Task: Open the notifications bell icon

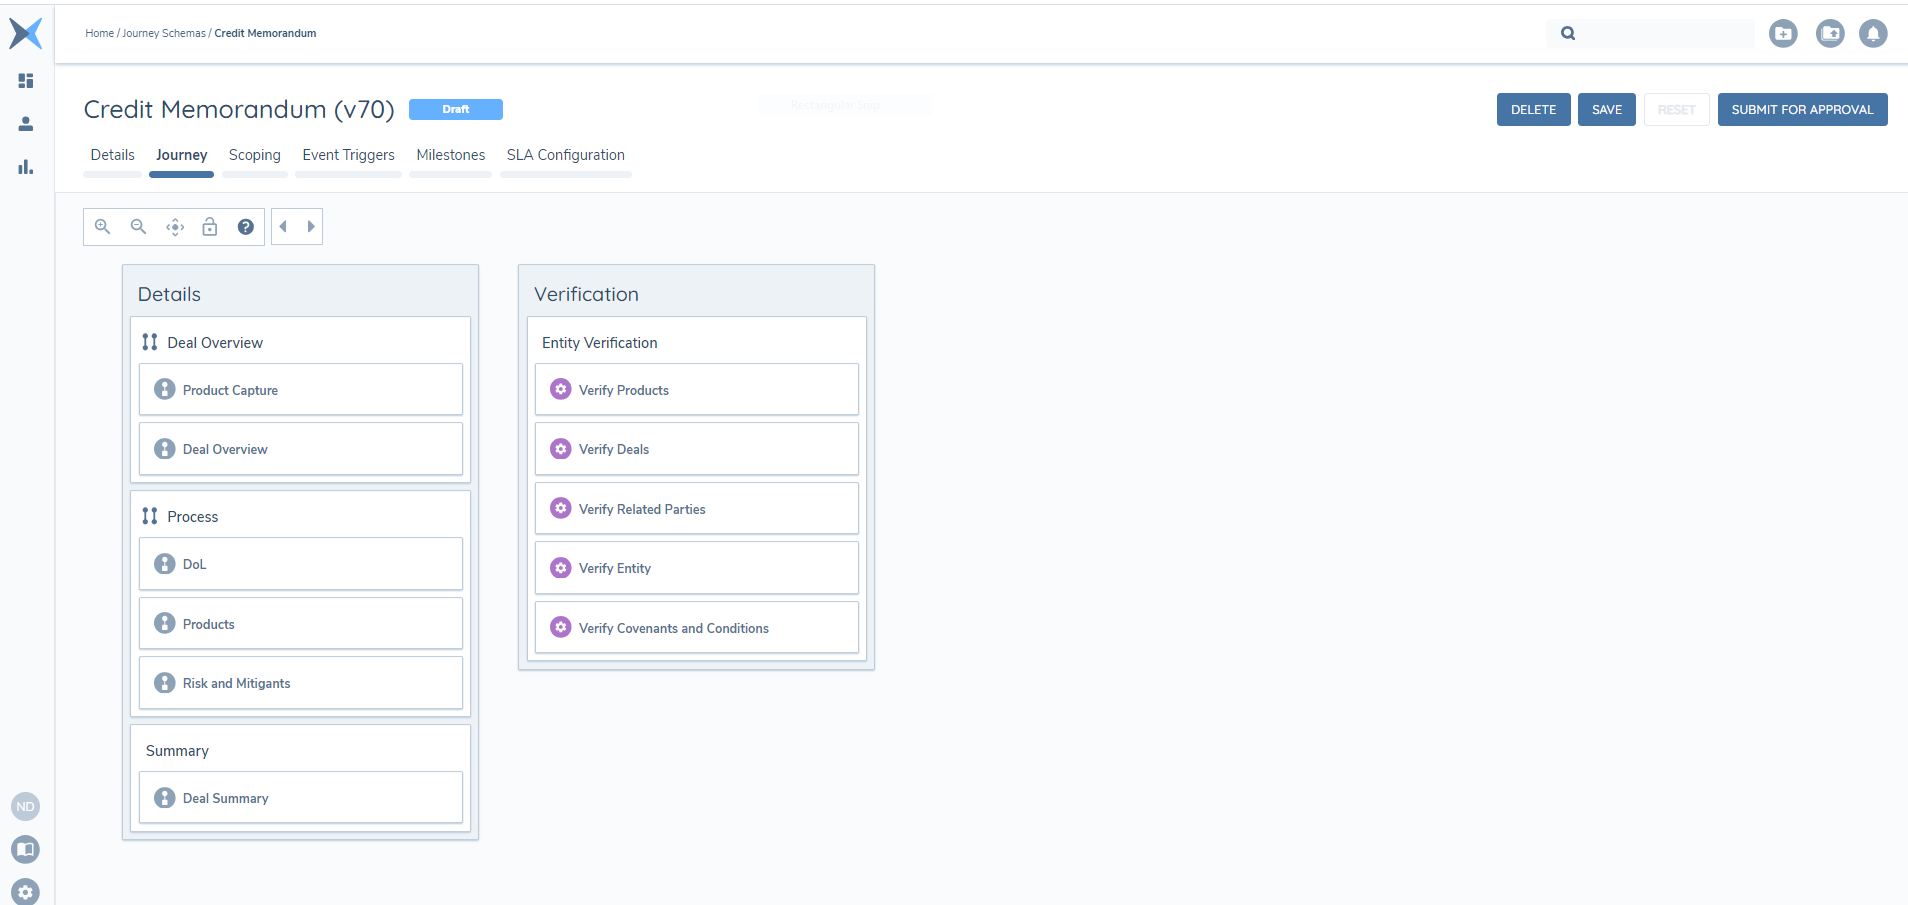Action: (1872, 33)
